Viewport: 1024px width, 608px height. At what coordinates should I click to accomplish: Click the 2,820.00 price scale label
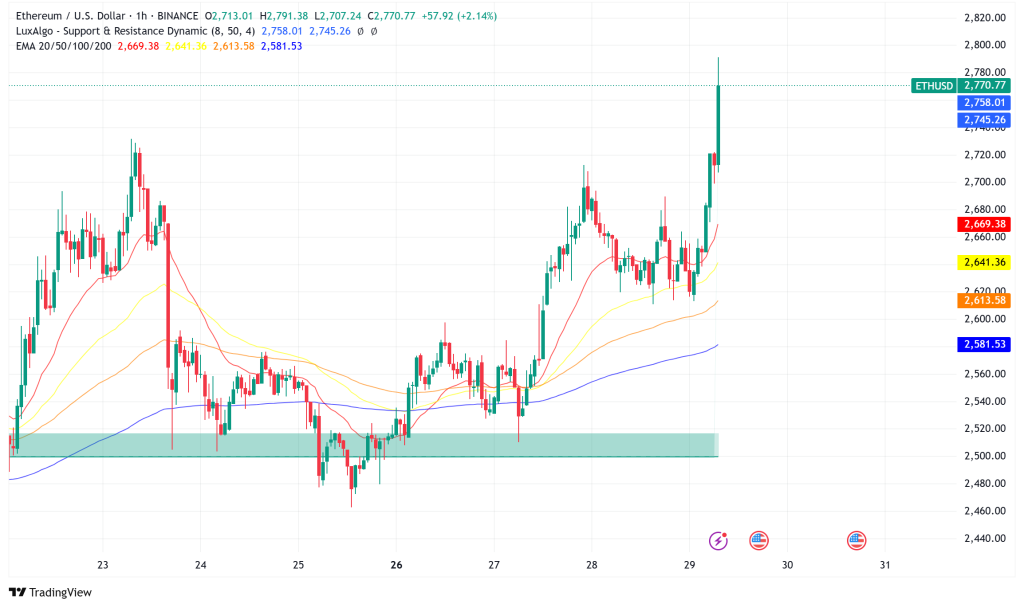[x=985, y=18]
